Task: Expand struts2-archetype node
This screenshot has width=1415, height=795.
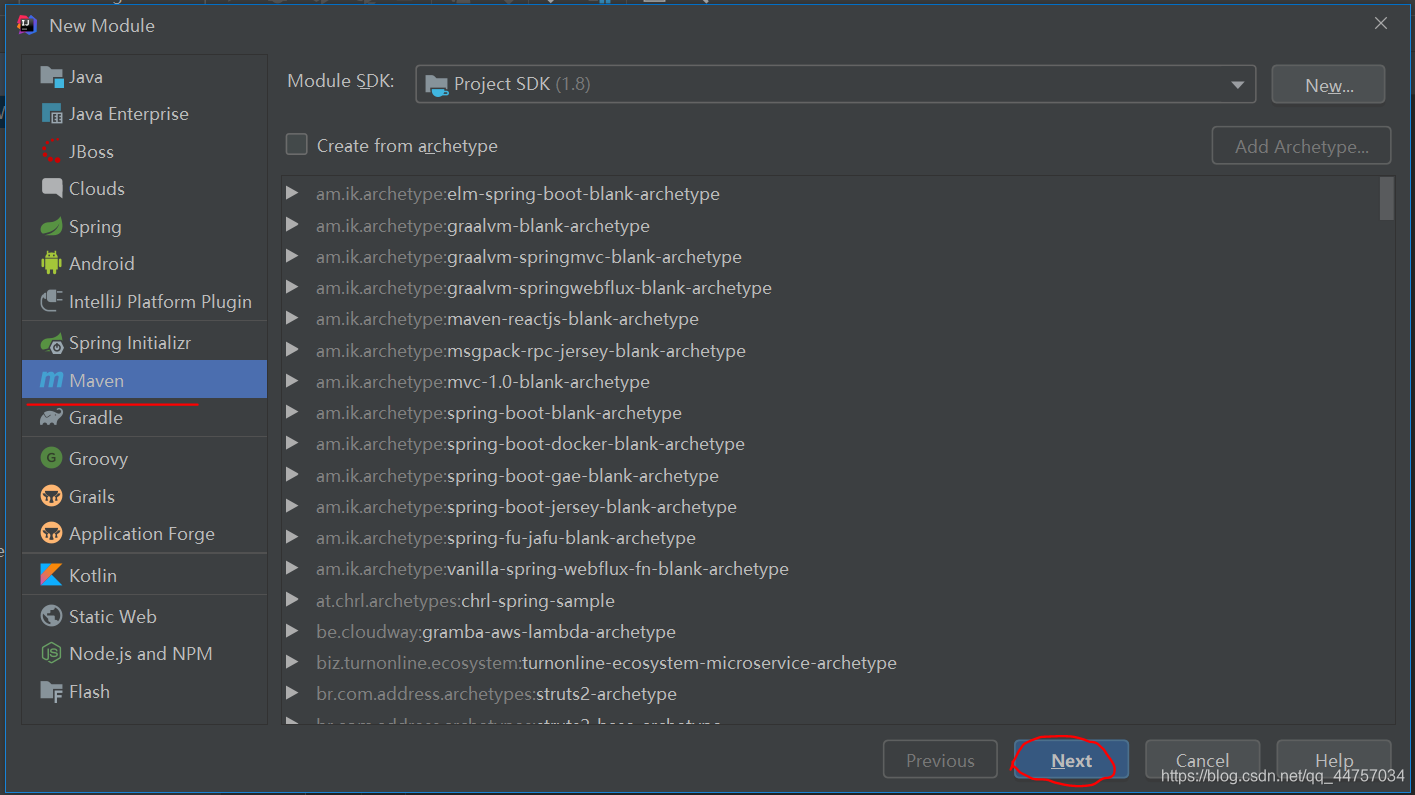Action: (292, 693)
